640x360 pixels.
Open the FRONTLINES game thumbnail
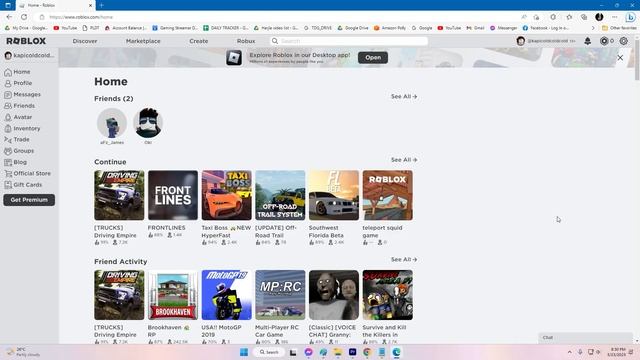173,195
